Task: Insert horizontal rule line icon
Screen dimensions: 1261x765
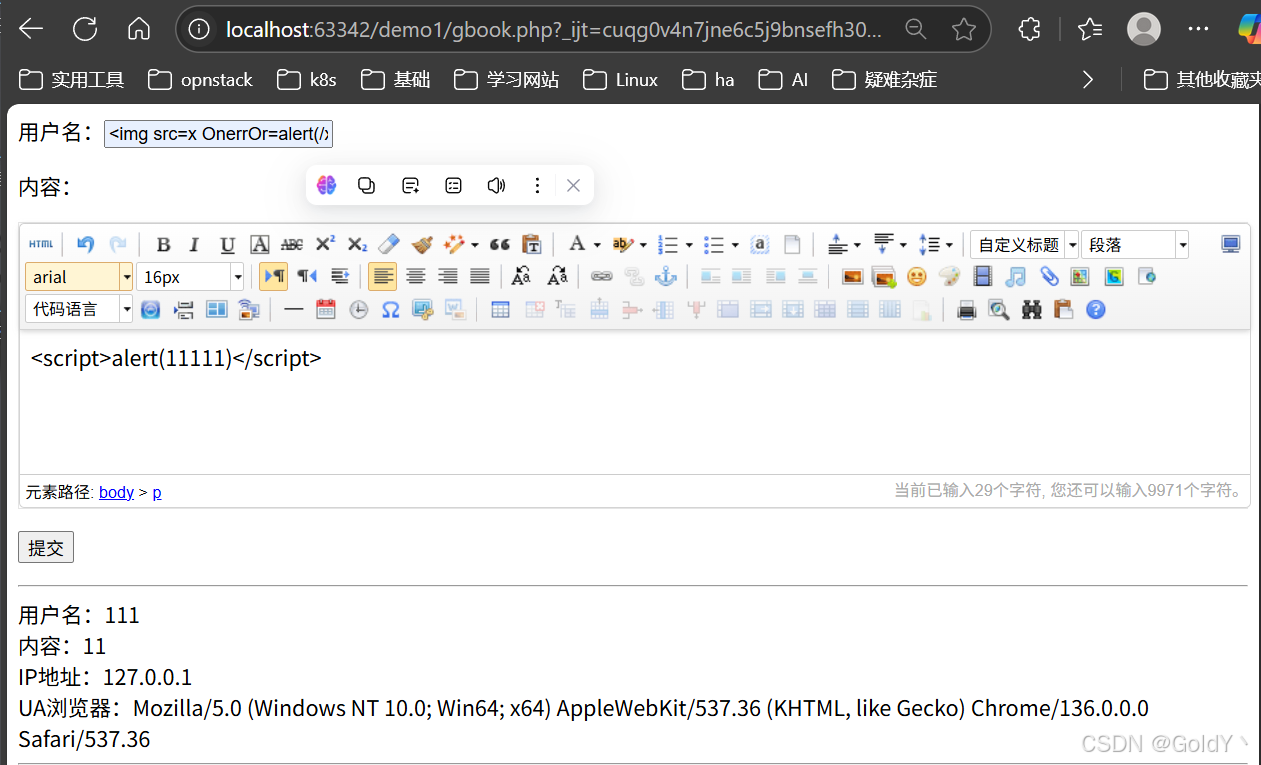Action: [x=293, y=310]
